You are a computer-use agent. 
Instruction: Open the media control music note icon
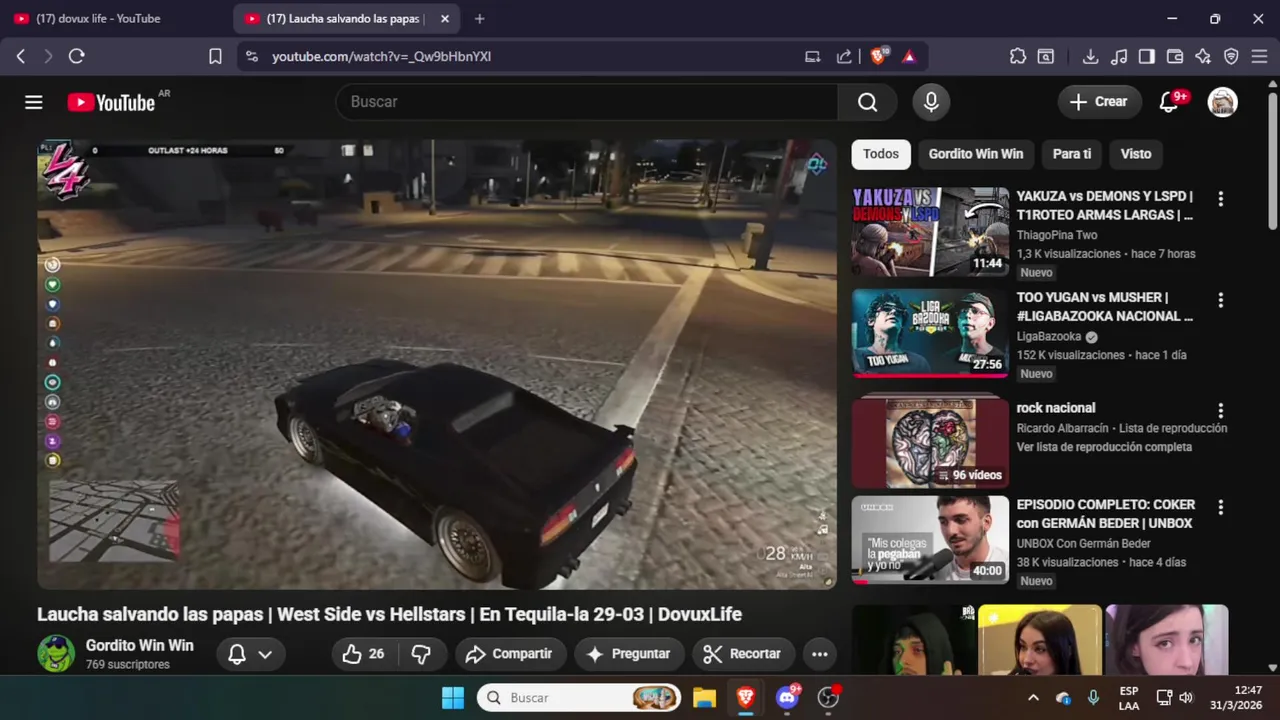pos(1119,57)
